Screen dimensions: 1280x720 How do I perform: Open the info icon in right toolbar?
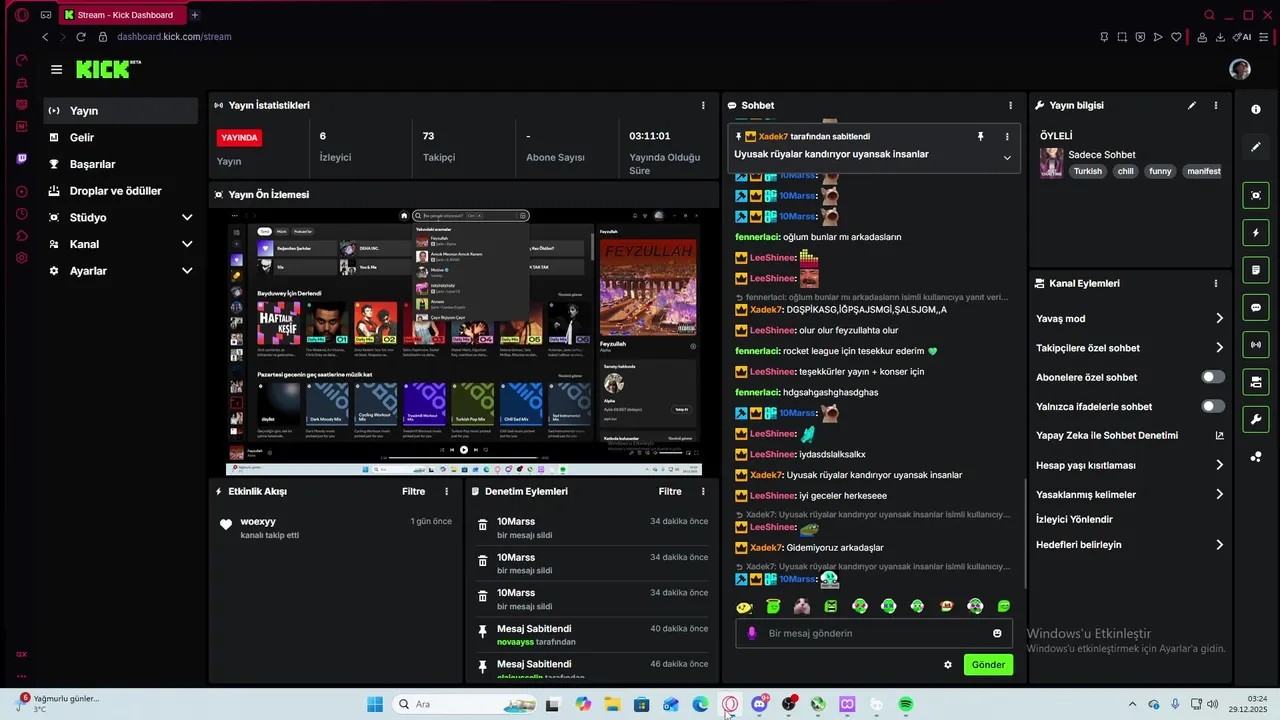1256,109
